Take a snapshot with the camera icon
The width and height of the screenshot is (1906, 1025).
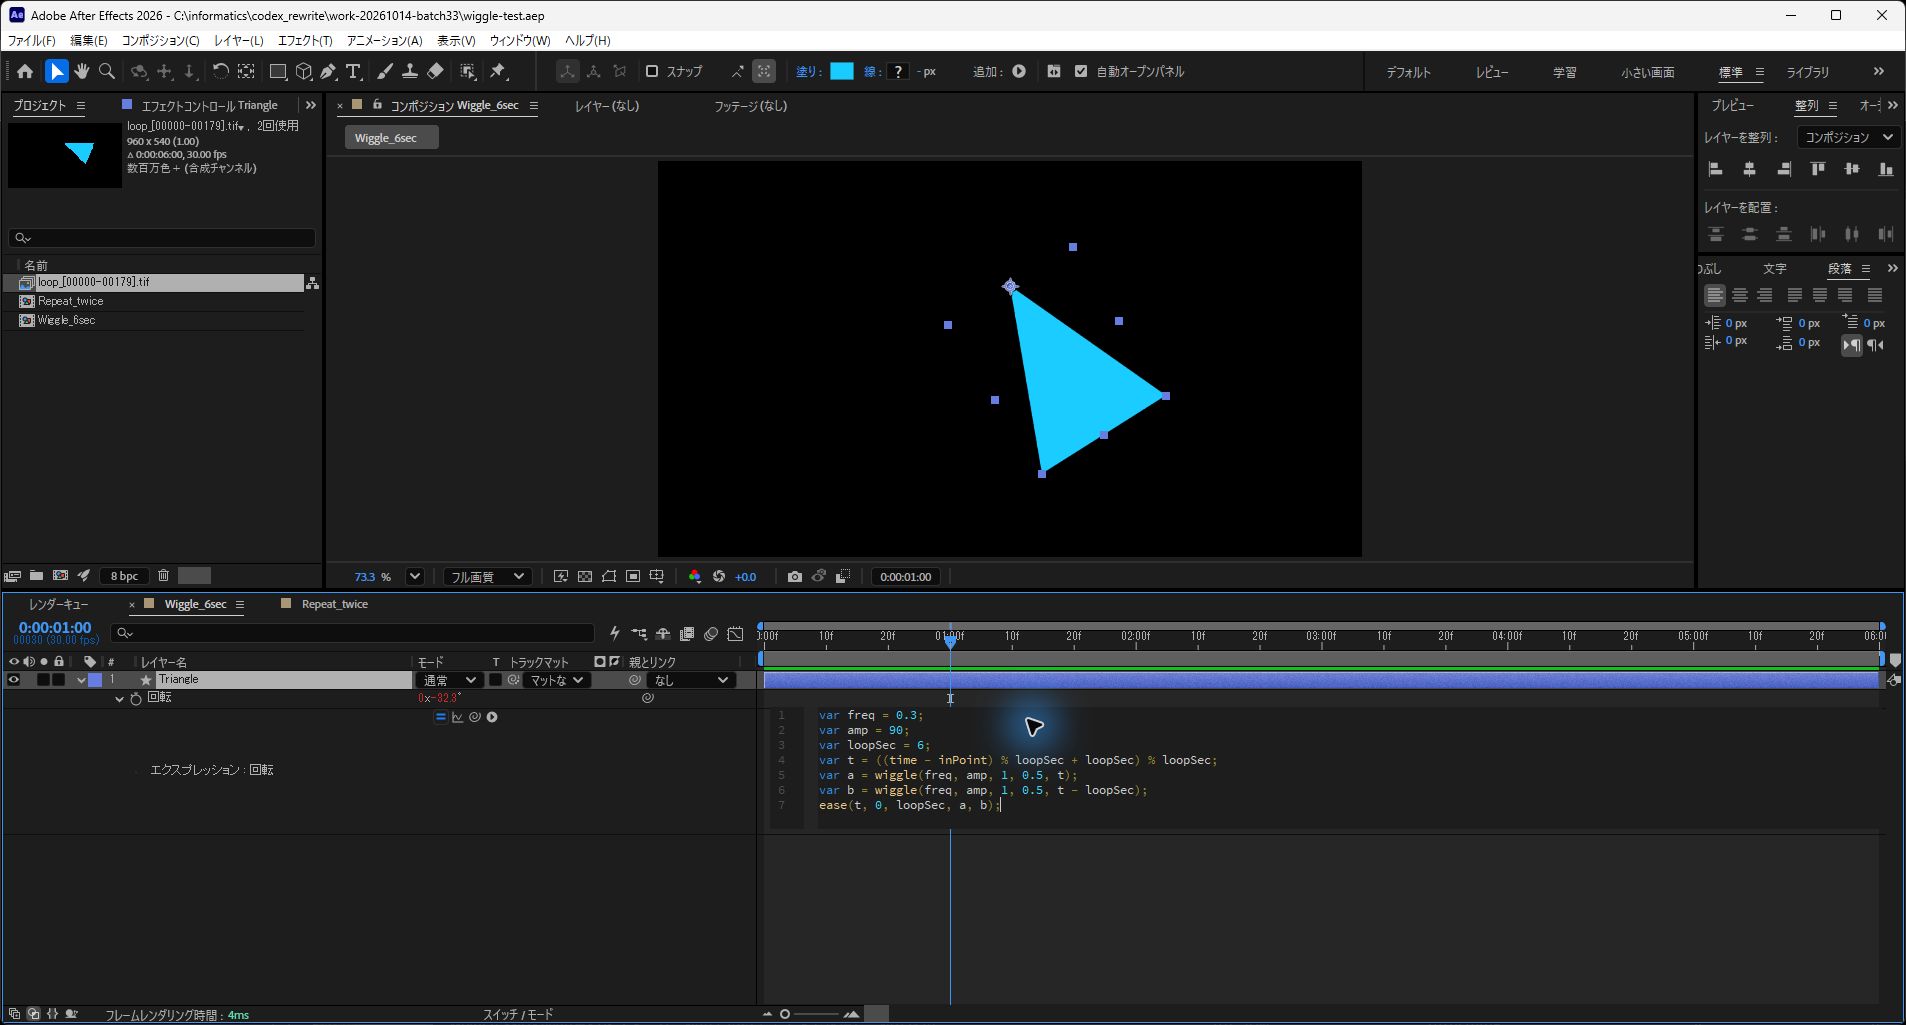(x=794, y=577)
